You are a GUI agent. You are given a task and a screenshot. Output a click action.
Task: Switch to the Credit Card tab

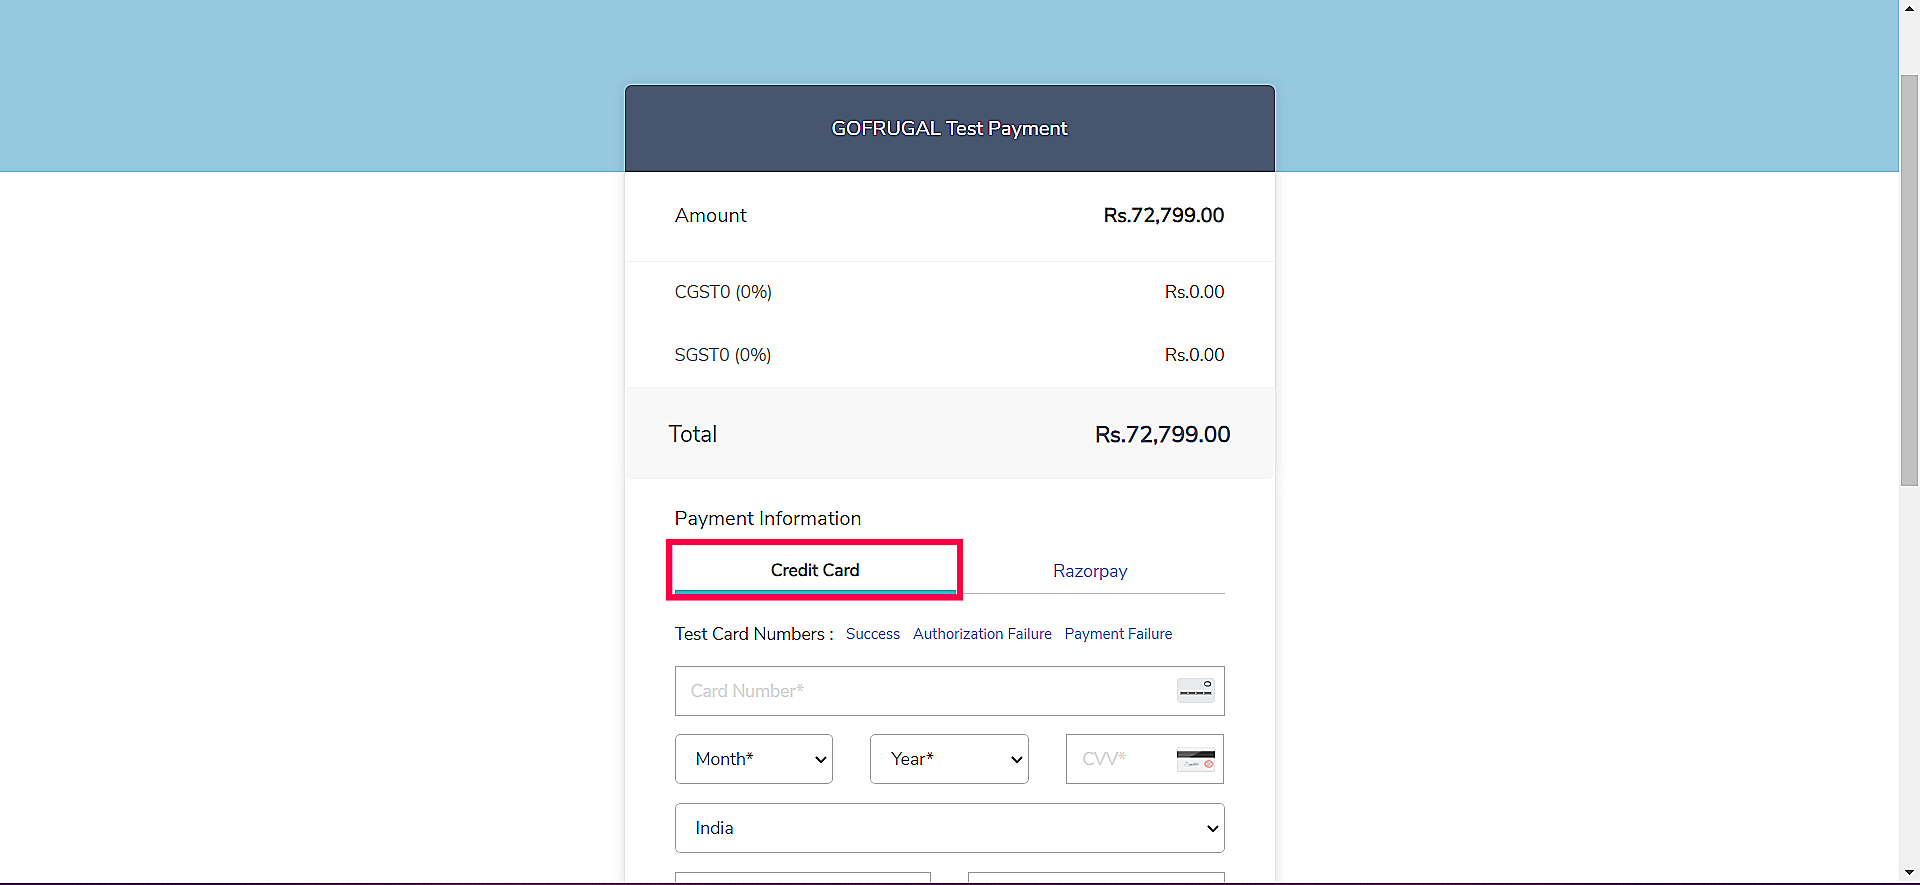(814, 570)
